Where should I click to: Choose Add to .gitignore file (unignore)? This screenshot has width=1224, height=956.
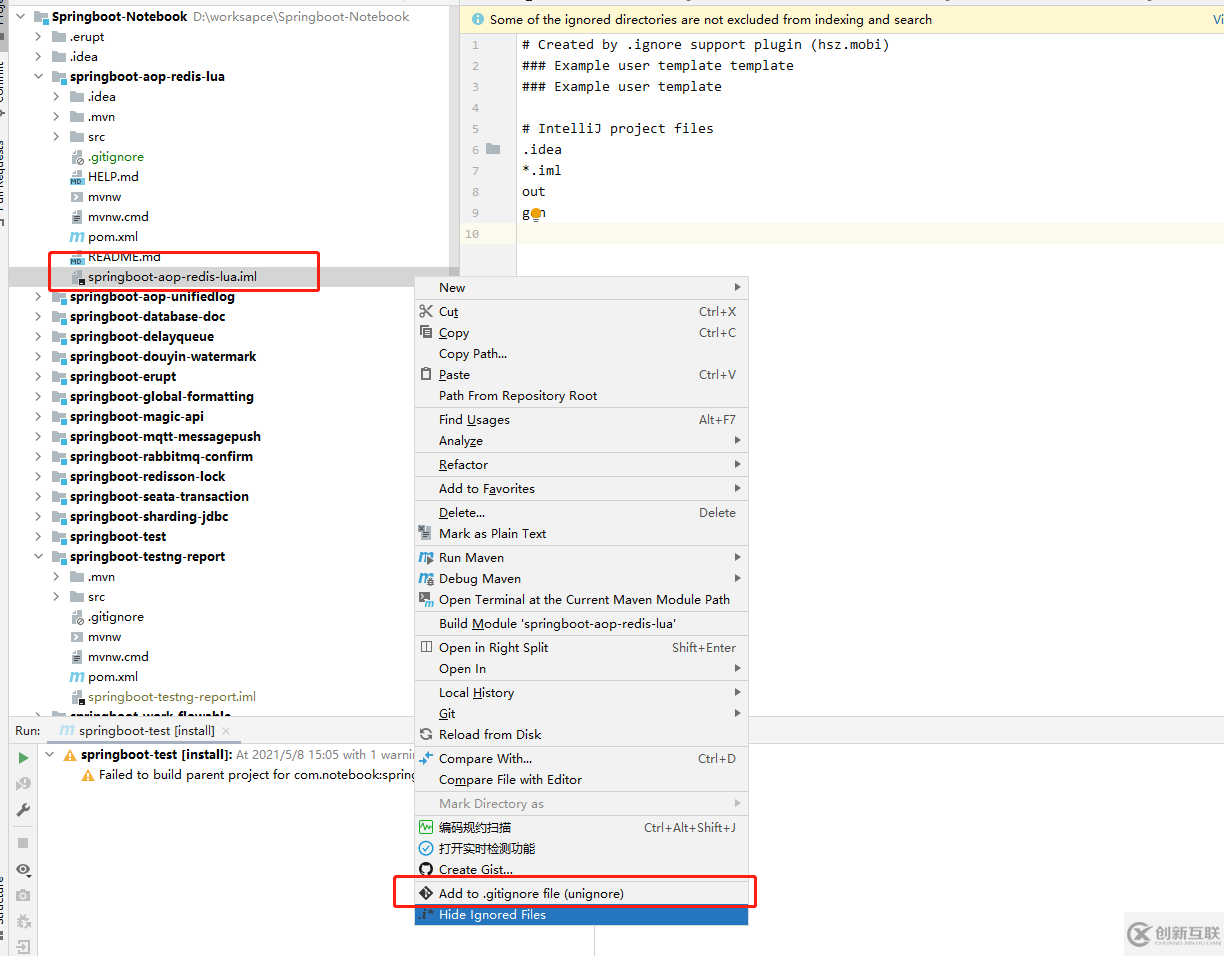[581, 893]
